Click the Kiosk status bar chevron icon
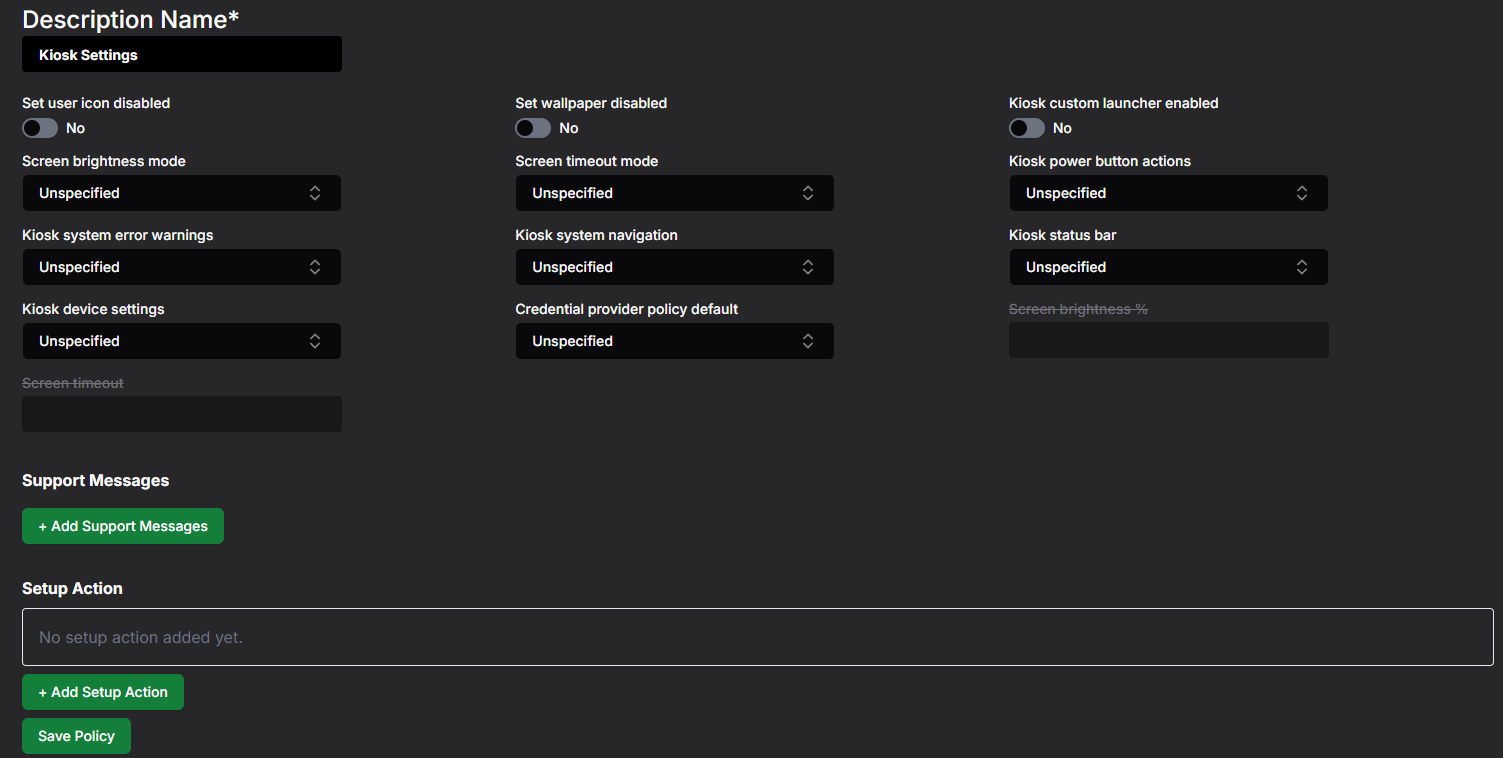1503x758 pixels. (1302, 267)
